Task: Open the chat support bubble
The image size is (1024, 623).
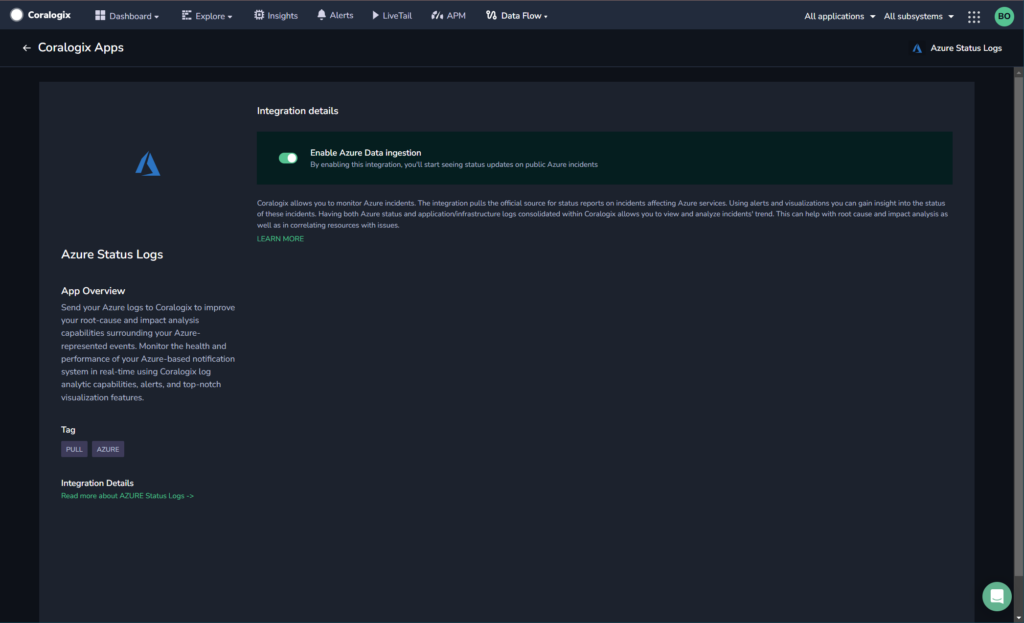Action: coord(997,596)
